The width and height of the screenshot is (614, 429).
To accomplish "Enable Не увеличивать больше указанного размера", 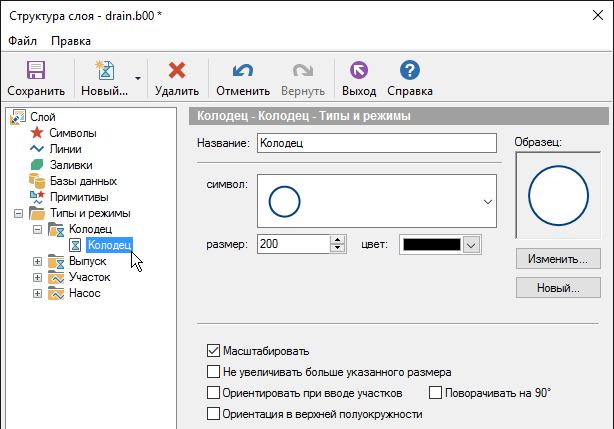I will click(x=213, y=372).
